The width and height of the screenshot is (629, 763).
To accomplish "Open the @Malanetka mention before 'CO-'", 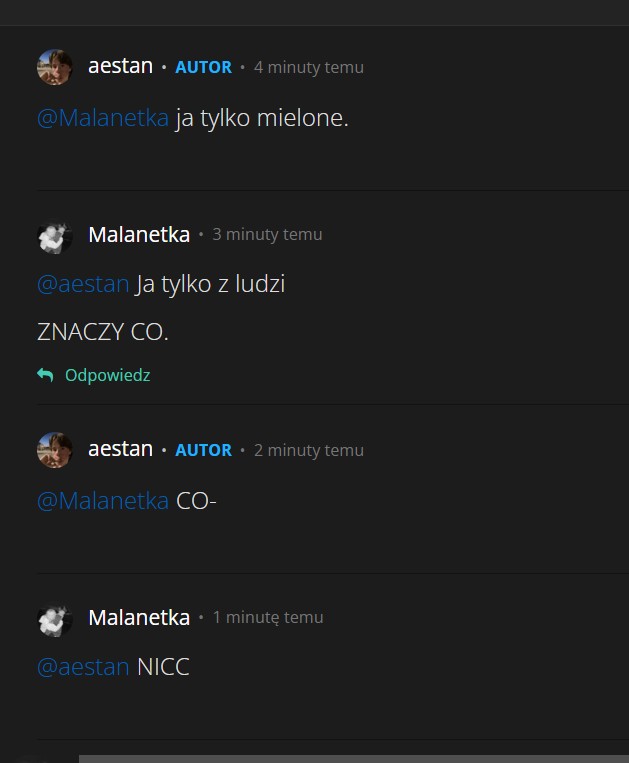I will tap(103, 501).
